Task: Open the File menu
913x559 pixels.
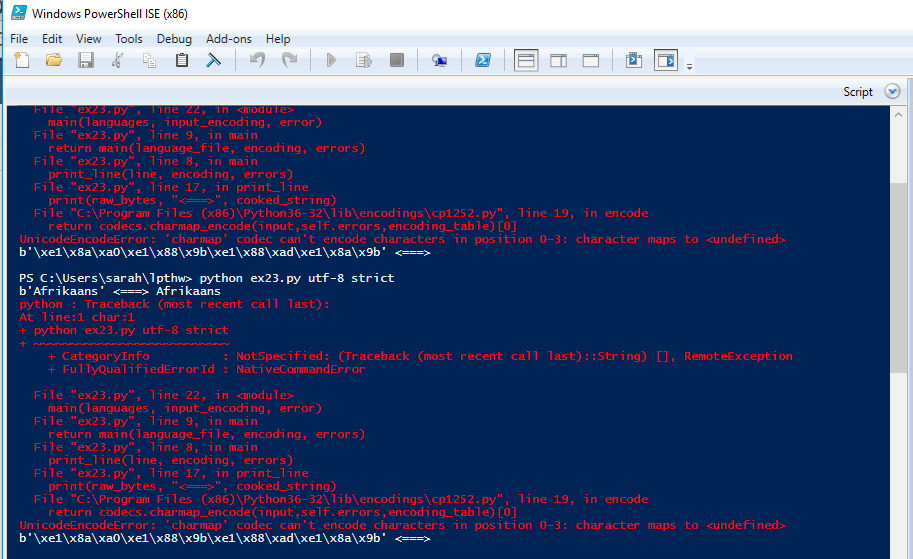Action: click(x=19, y=38)
